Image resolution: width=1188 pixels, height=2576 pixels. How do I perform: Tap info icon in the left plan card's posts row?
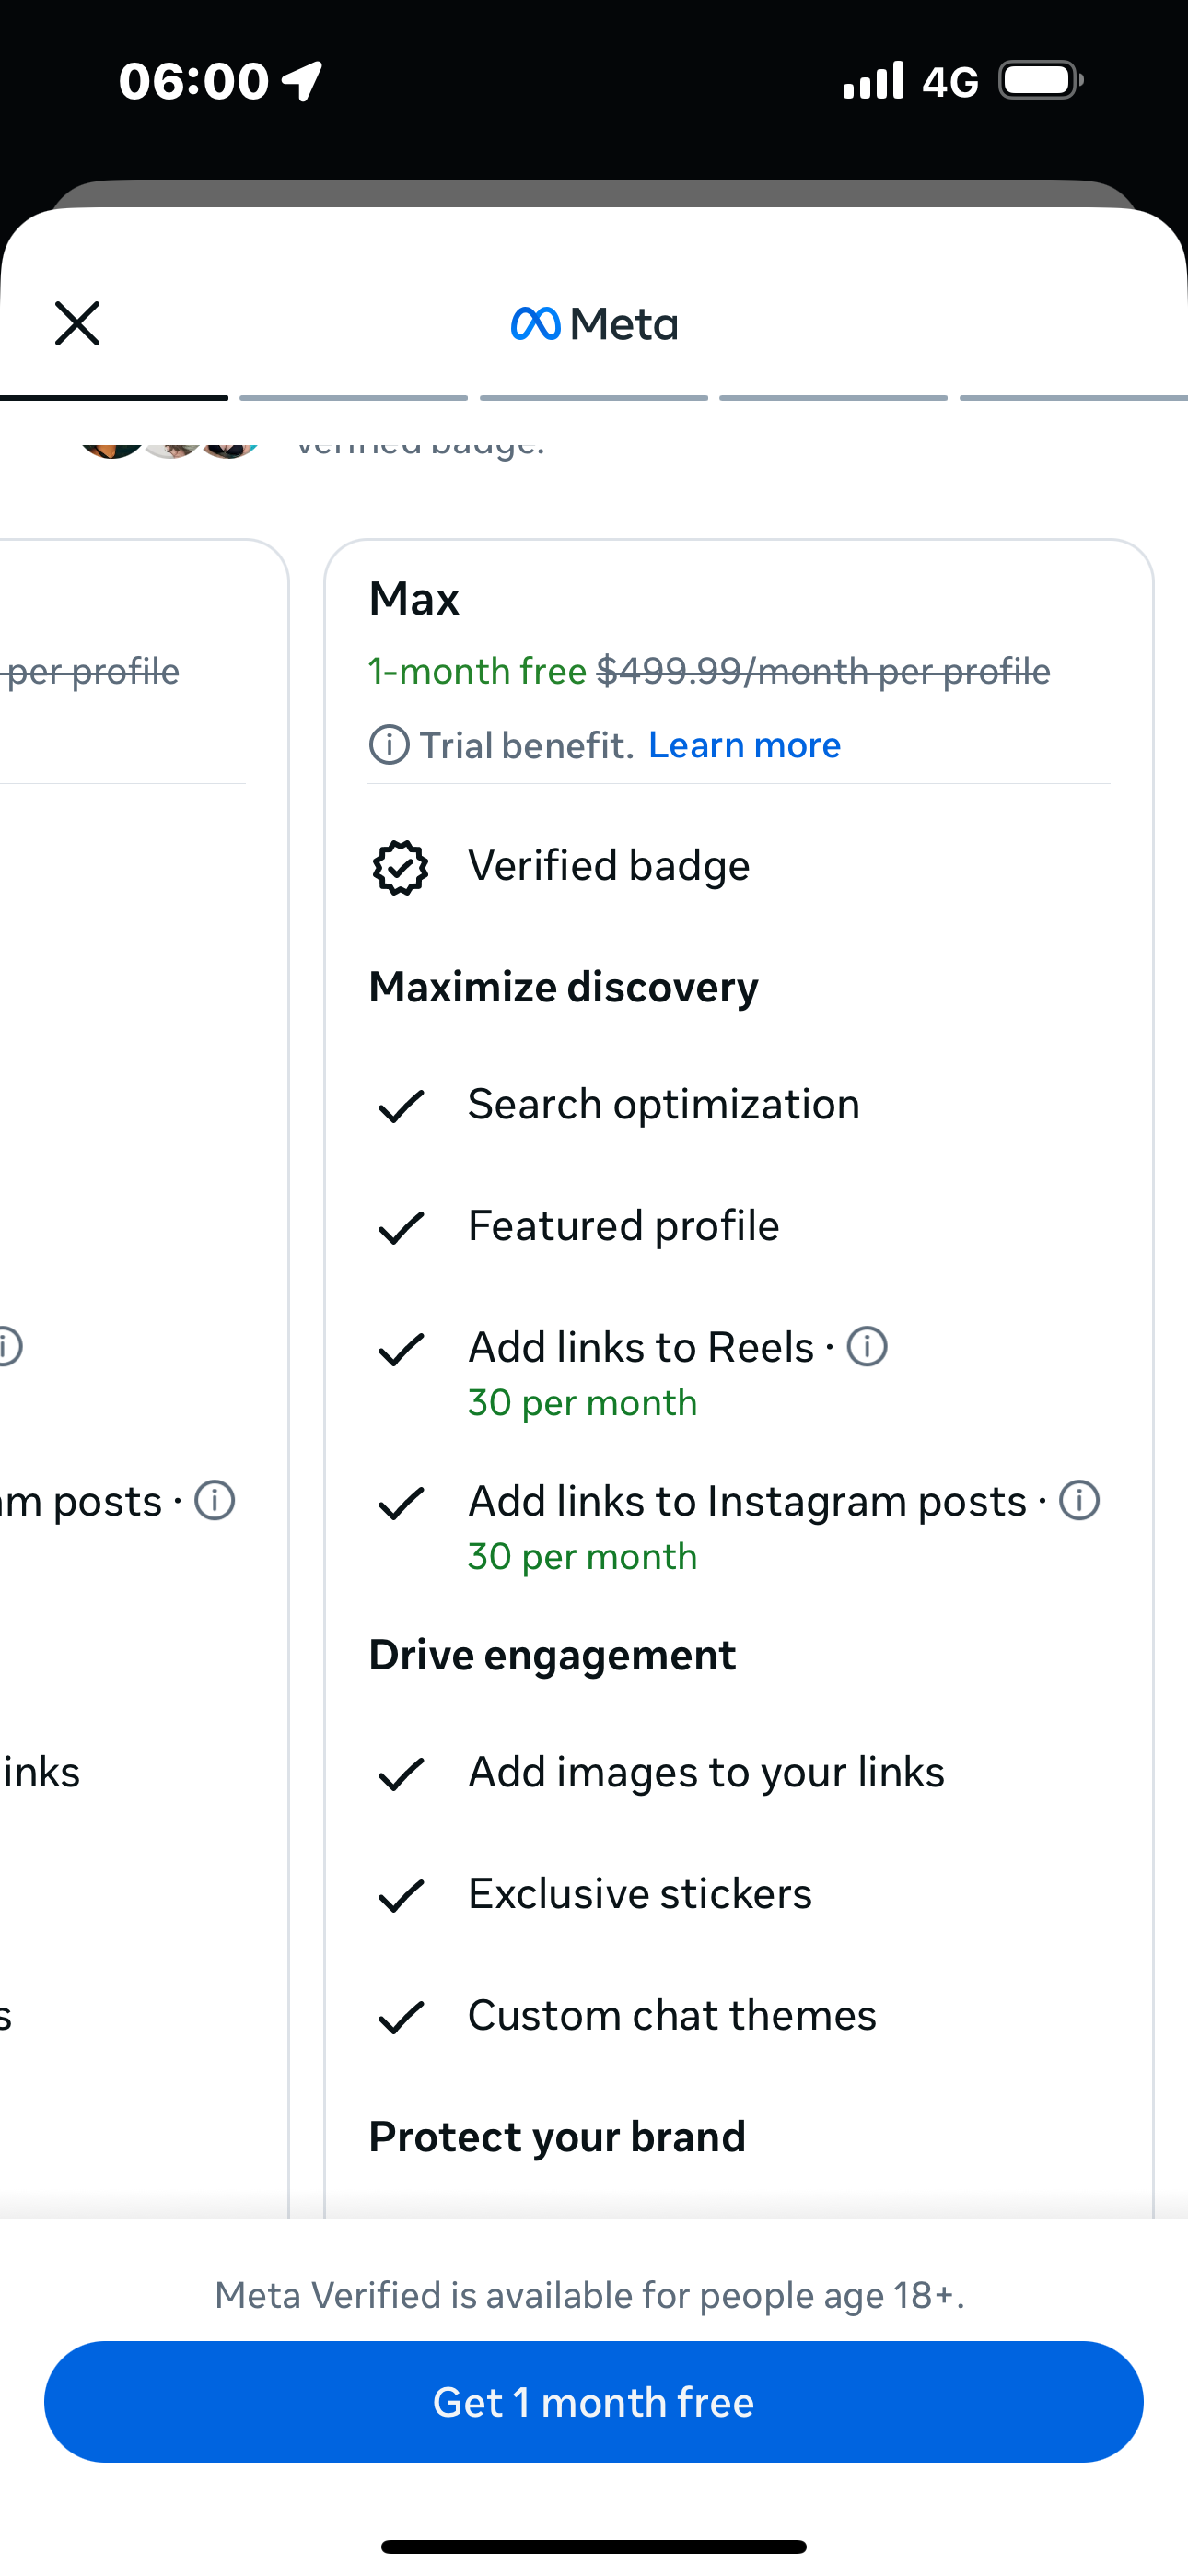(214, 1501)
